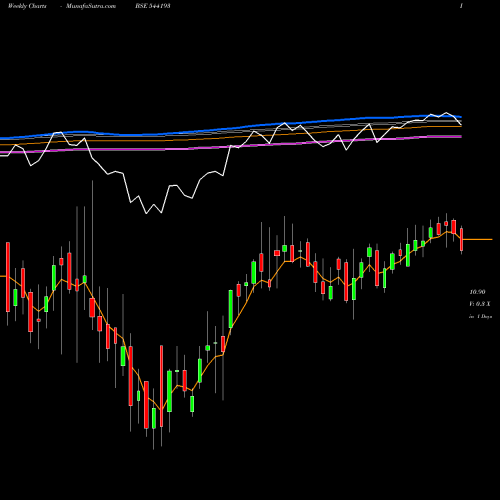Click the 'in 1 Days' text
Image resolution: width=500 pixels, height=500 pixels.
click(480, 316)
